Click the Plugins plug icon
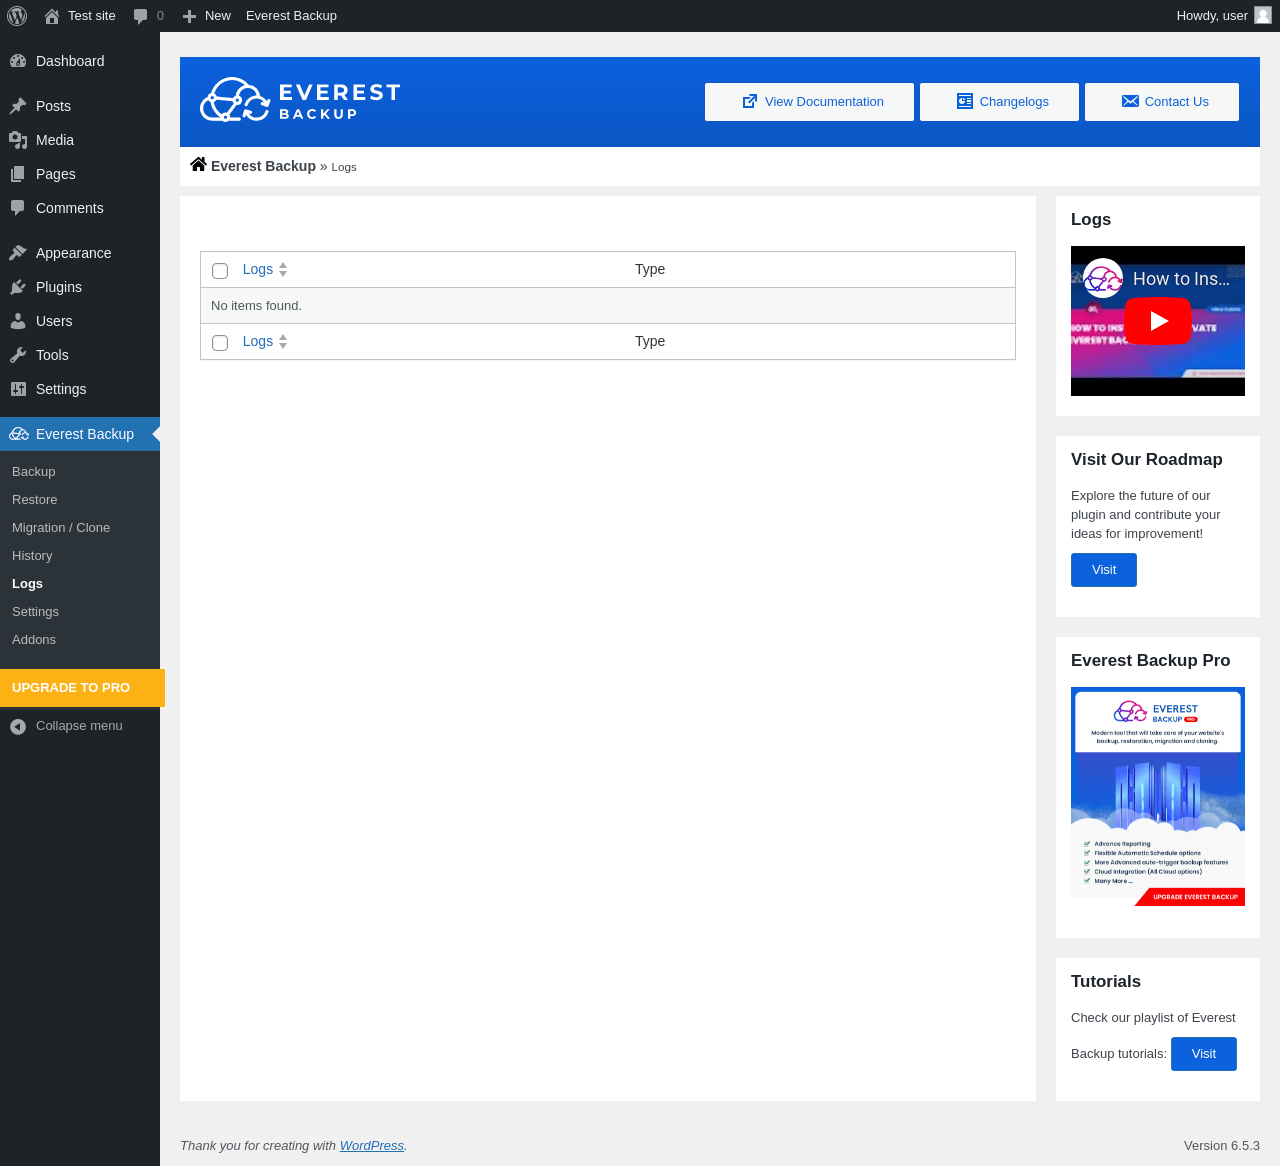This screenshot has width=1280, height=1166. [x=18, y=287]
